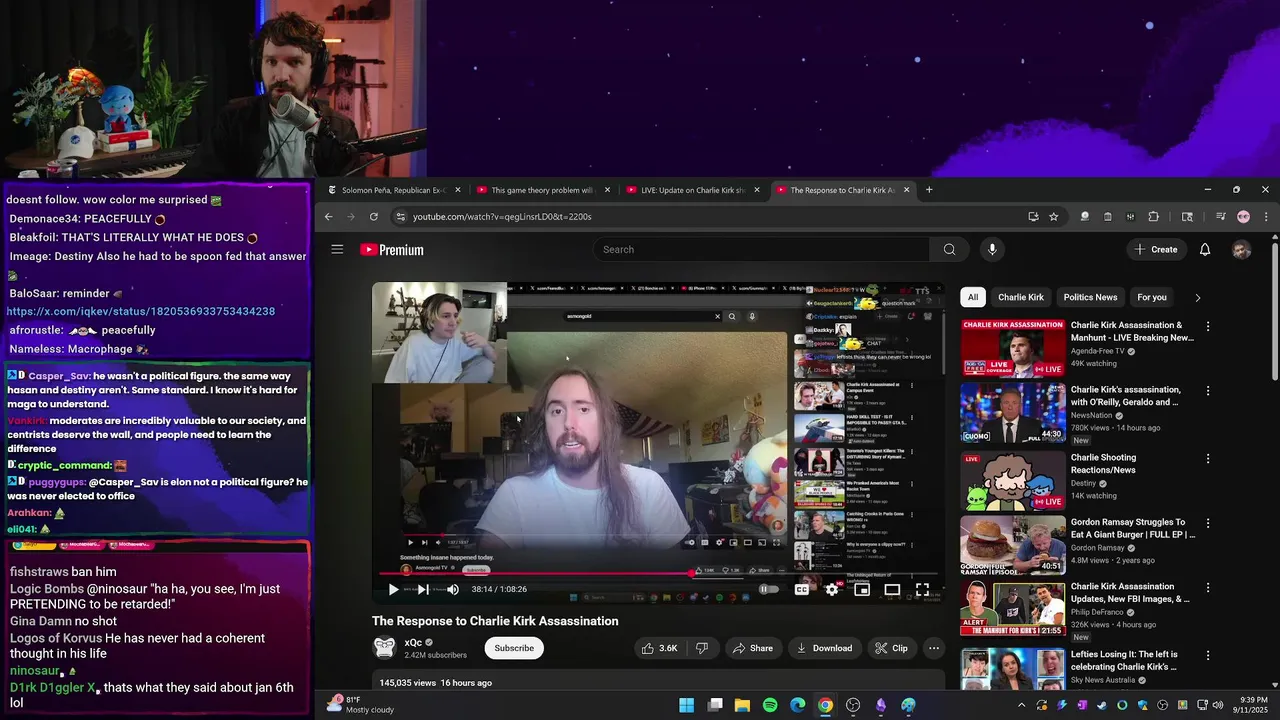Open Spotify from taskbar
The image size is (1280, 720).
[x=770, y=705]
